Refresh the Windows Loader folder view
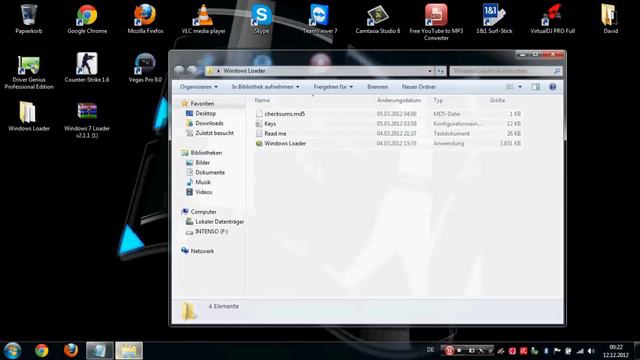This screenshot has height=360, width=640. tap(440, 71)
